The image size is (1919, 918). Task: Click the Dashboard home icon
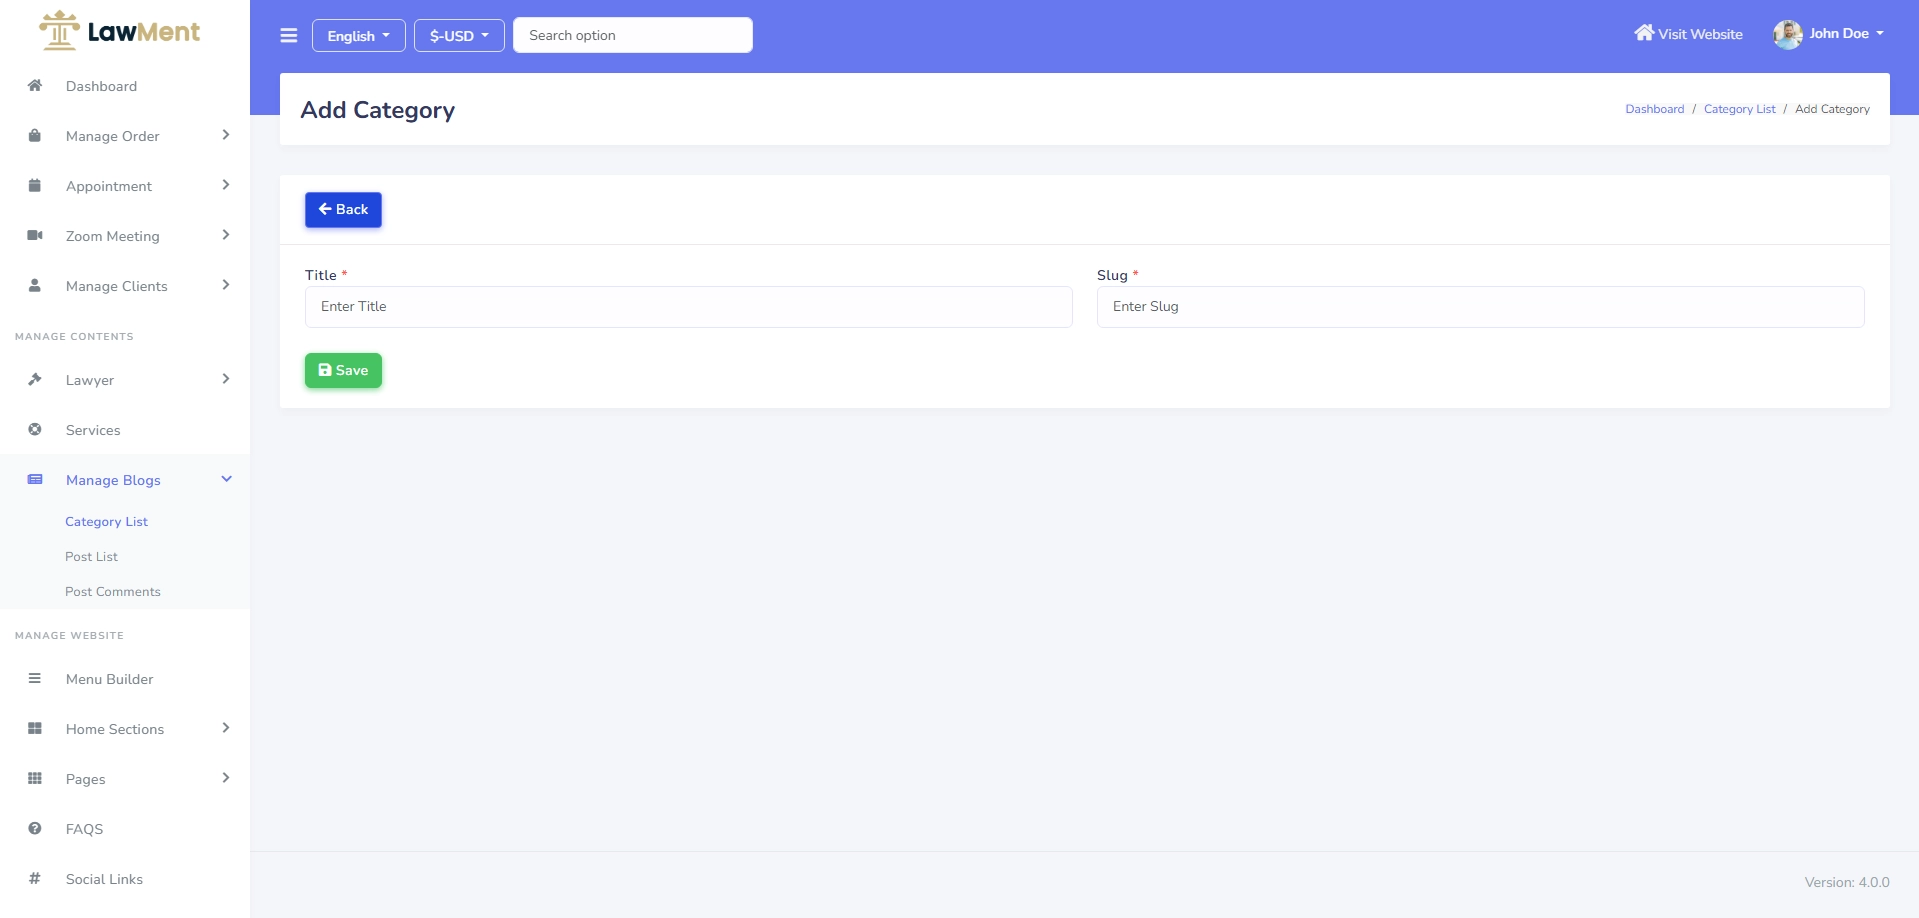(35, 86)
